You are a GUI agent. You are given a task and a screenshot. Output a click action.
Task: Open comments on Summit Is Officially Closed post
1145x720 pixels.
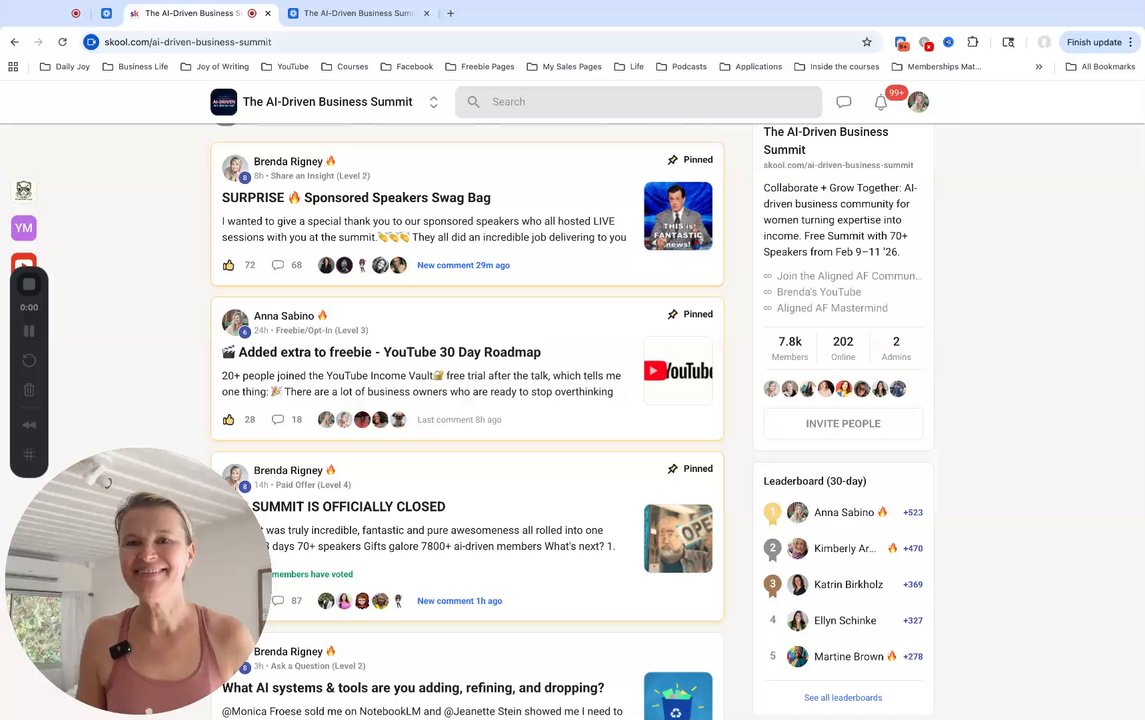coord(278,601)
